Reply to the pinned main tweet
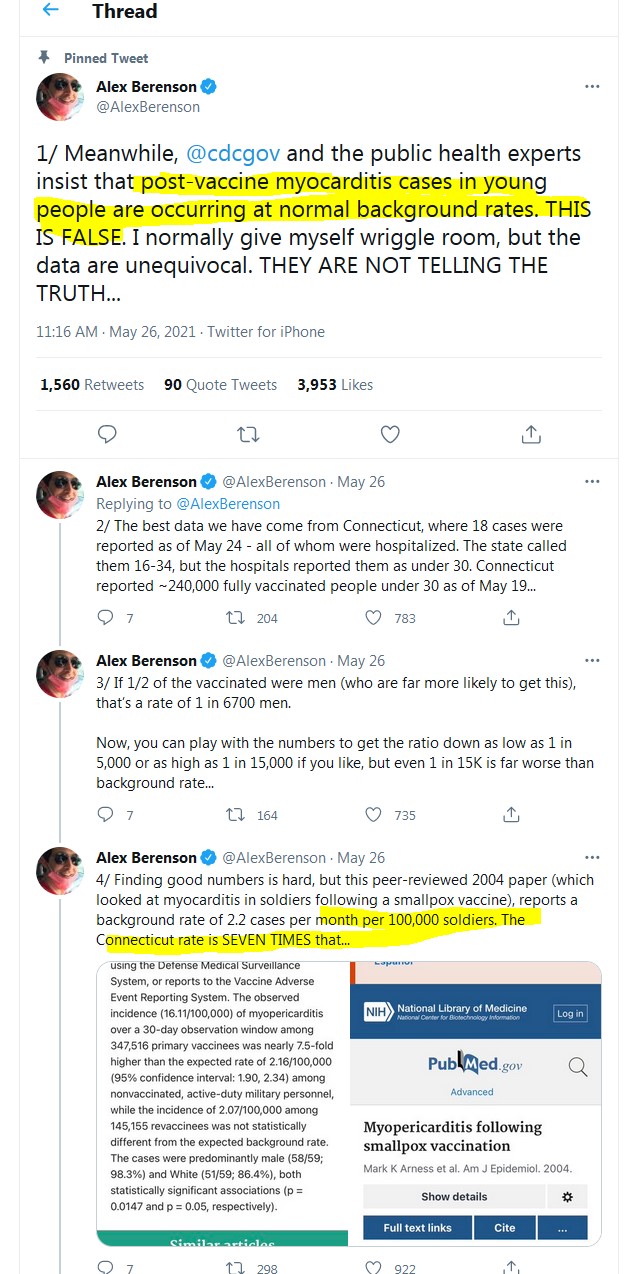The width and height of the screenshot is (630, 1274). (x=107, y=434)
